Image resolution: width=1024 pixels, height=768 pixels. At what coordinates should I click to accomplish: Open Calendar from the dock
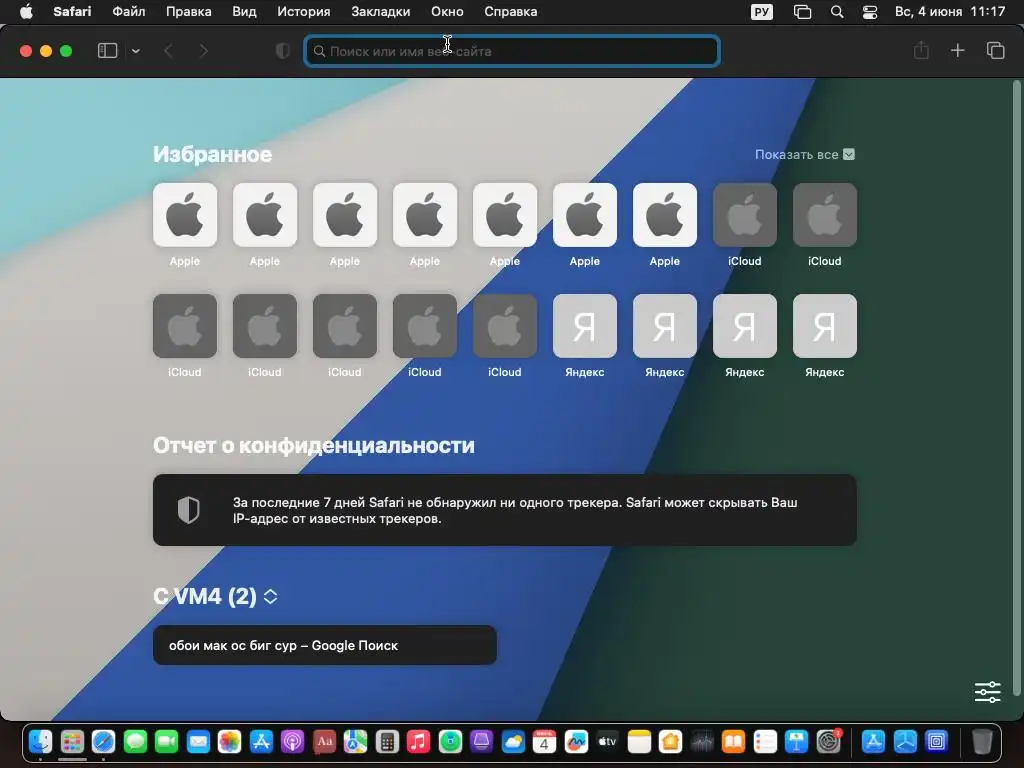544,742
